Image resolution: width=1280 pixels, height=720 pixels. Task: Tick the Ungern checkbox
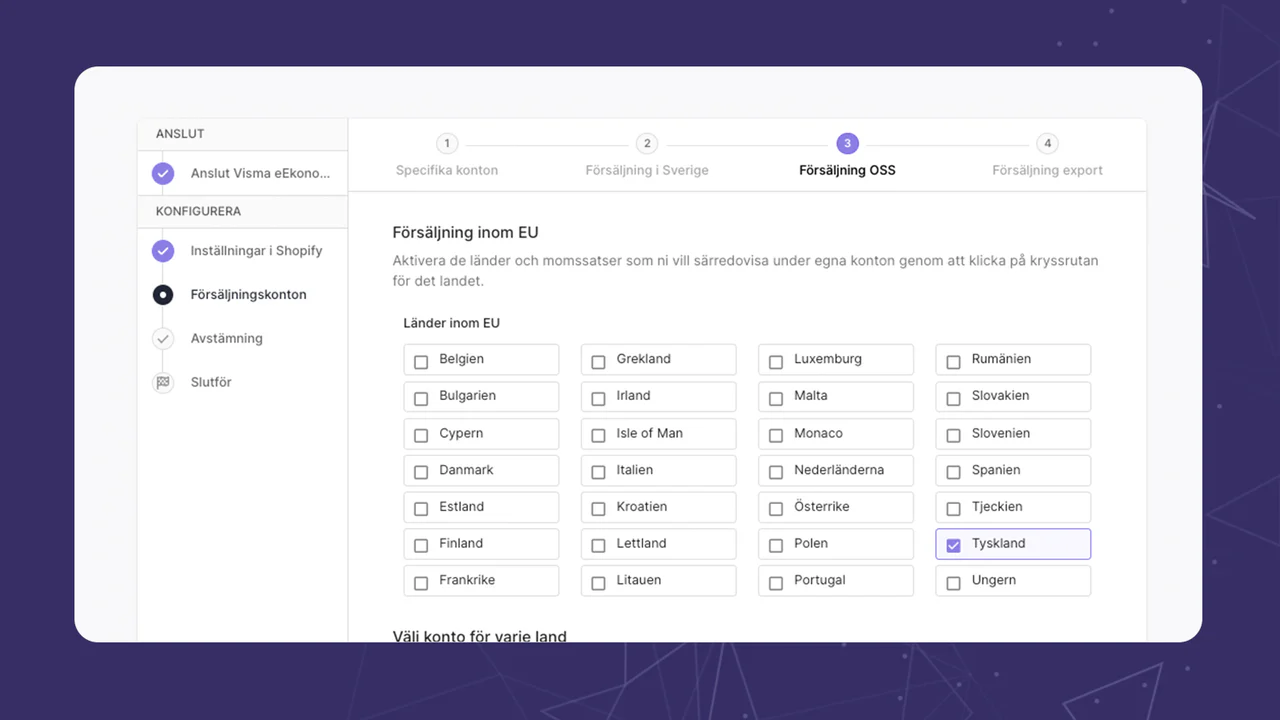click(953, 582)
